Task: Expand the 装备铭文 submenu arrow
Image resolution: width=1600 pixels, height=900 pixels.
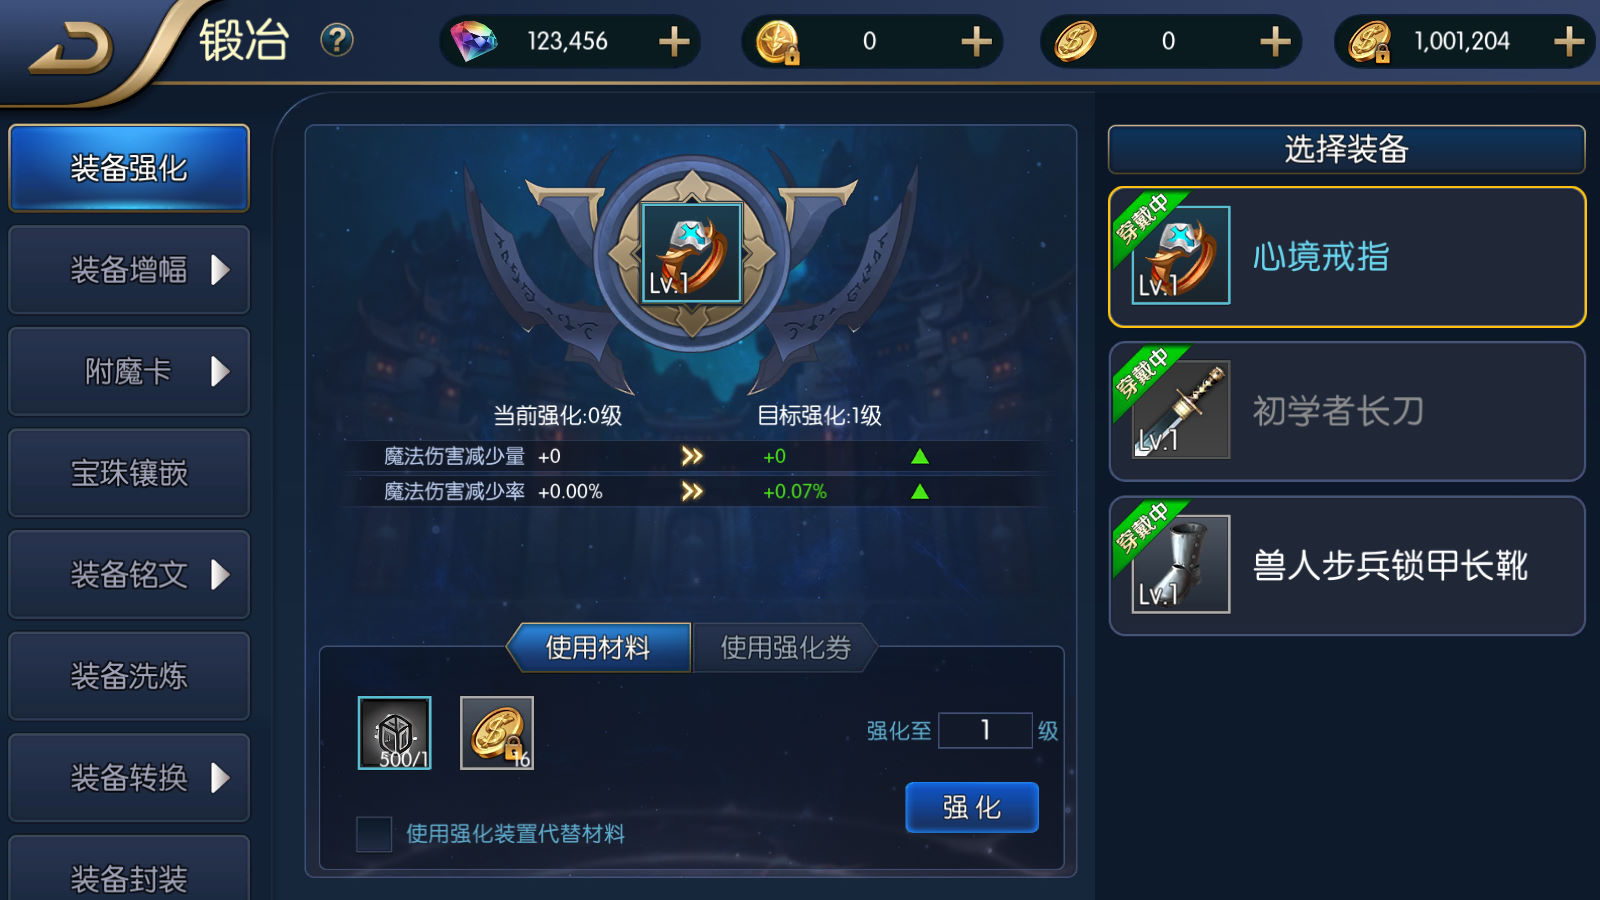Action: tap(221, 575)
